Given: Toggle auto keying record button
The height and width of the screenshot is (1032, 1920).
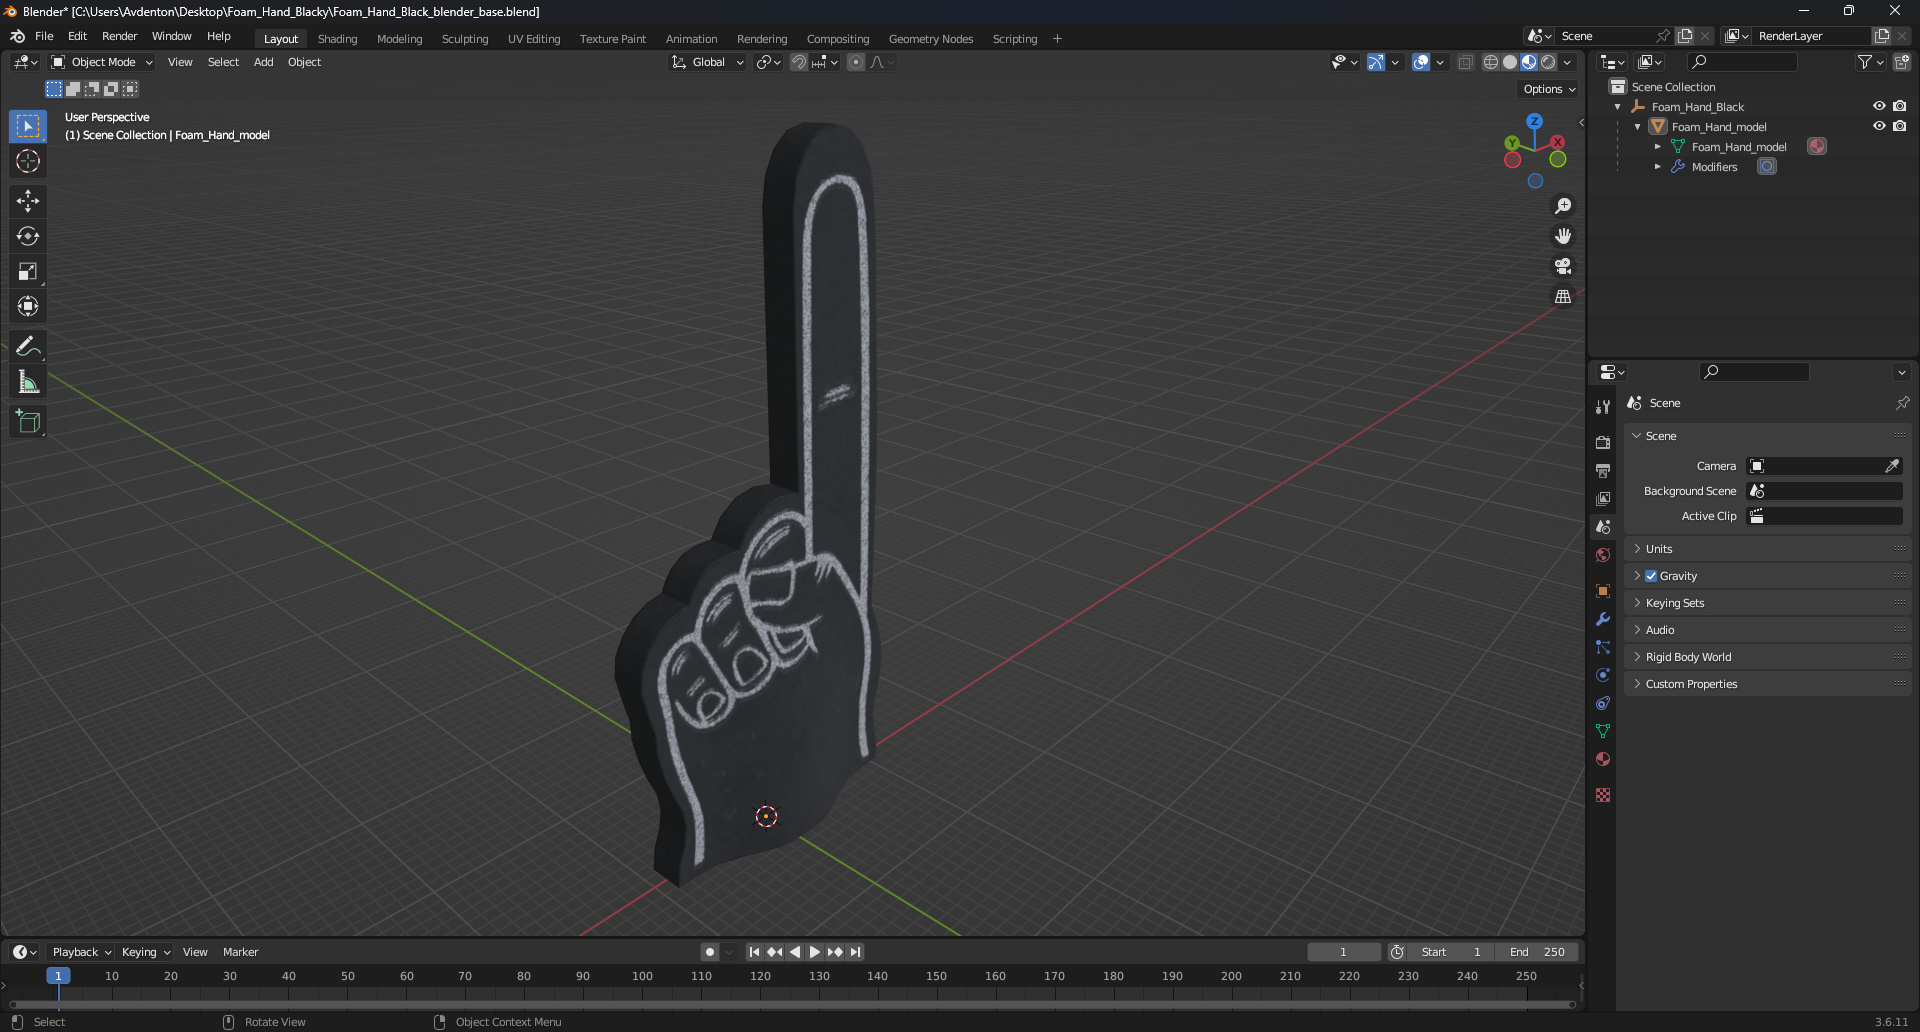Looking at the screenshot, I should (x=710, y=952).
